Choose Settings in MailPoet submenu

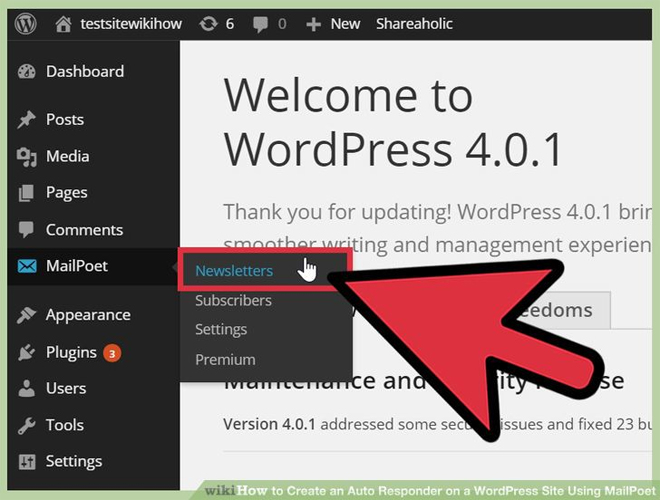click(221, 330)
